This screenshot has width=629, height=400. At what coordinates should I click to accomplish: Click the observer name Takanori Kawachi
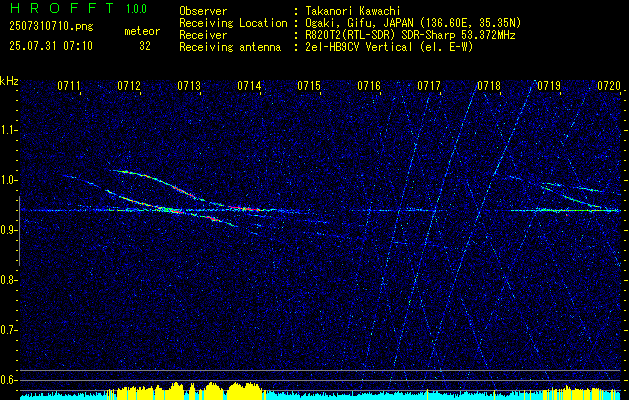[352, 11]
